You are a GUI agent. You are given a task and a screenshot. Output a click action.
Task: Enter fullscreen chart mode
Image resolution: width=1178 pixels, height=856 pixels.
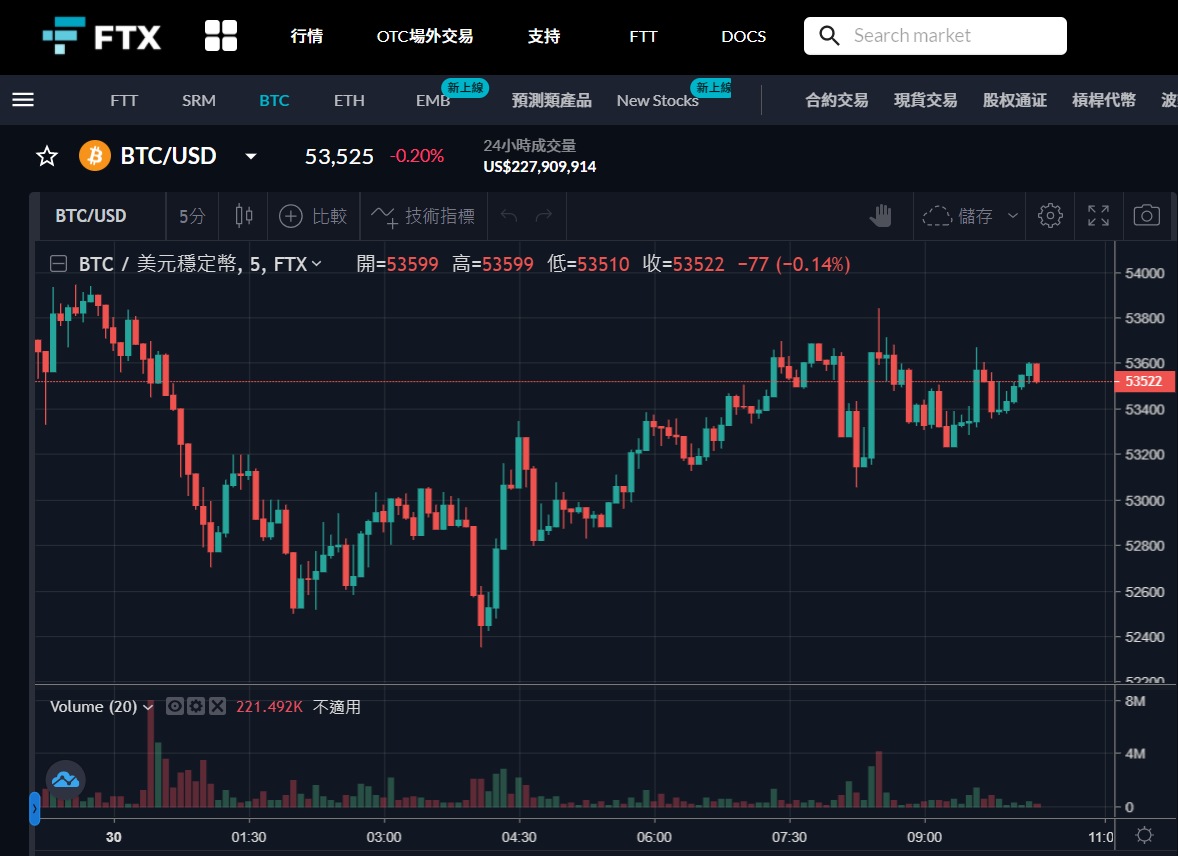[1098, 216]
